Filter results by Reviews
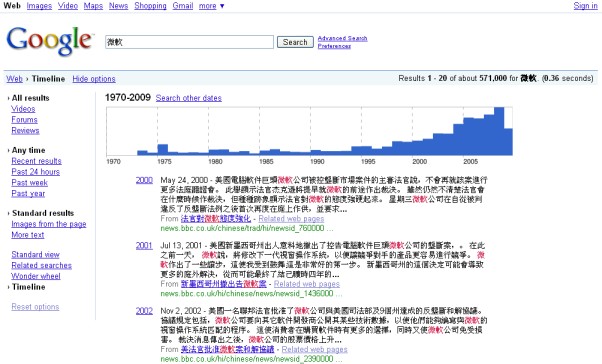Viewport: 602px width, 364px height. (25, 131)
